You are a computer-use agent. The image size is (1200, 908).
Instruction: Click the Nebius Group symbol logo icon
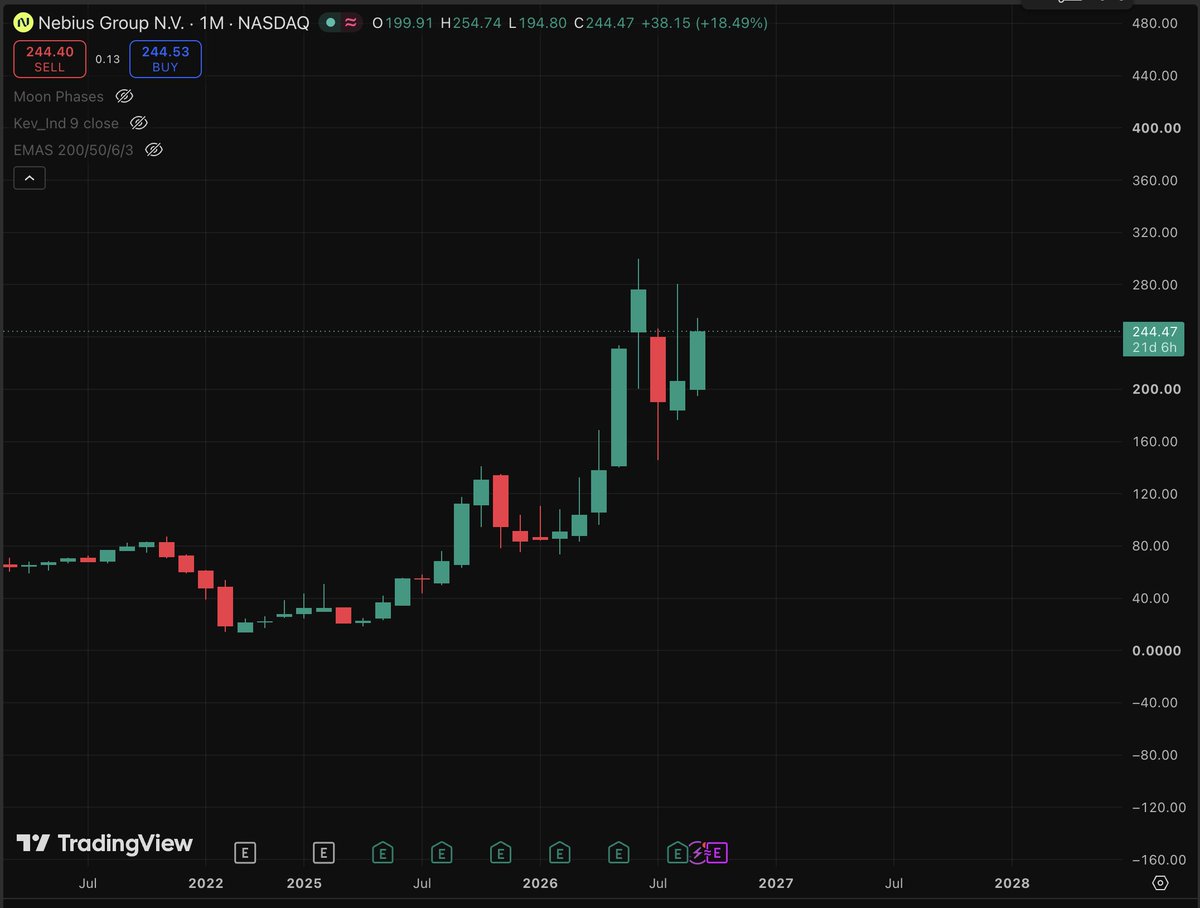coord(23,22)
